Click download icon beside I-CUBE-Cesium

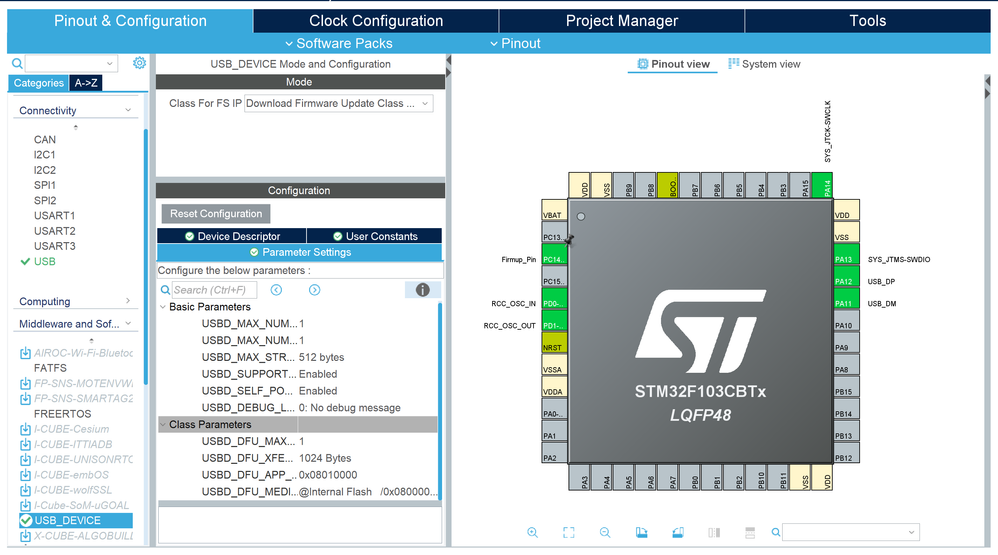coord(25,429)
